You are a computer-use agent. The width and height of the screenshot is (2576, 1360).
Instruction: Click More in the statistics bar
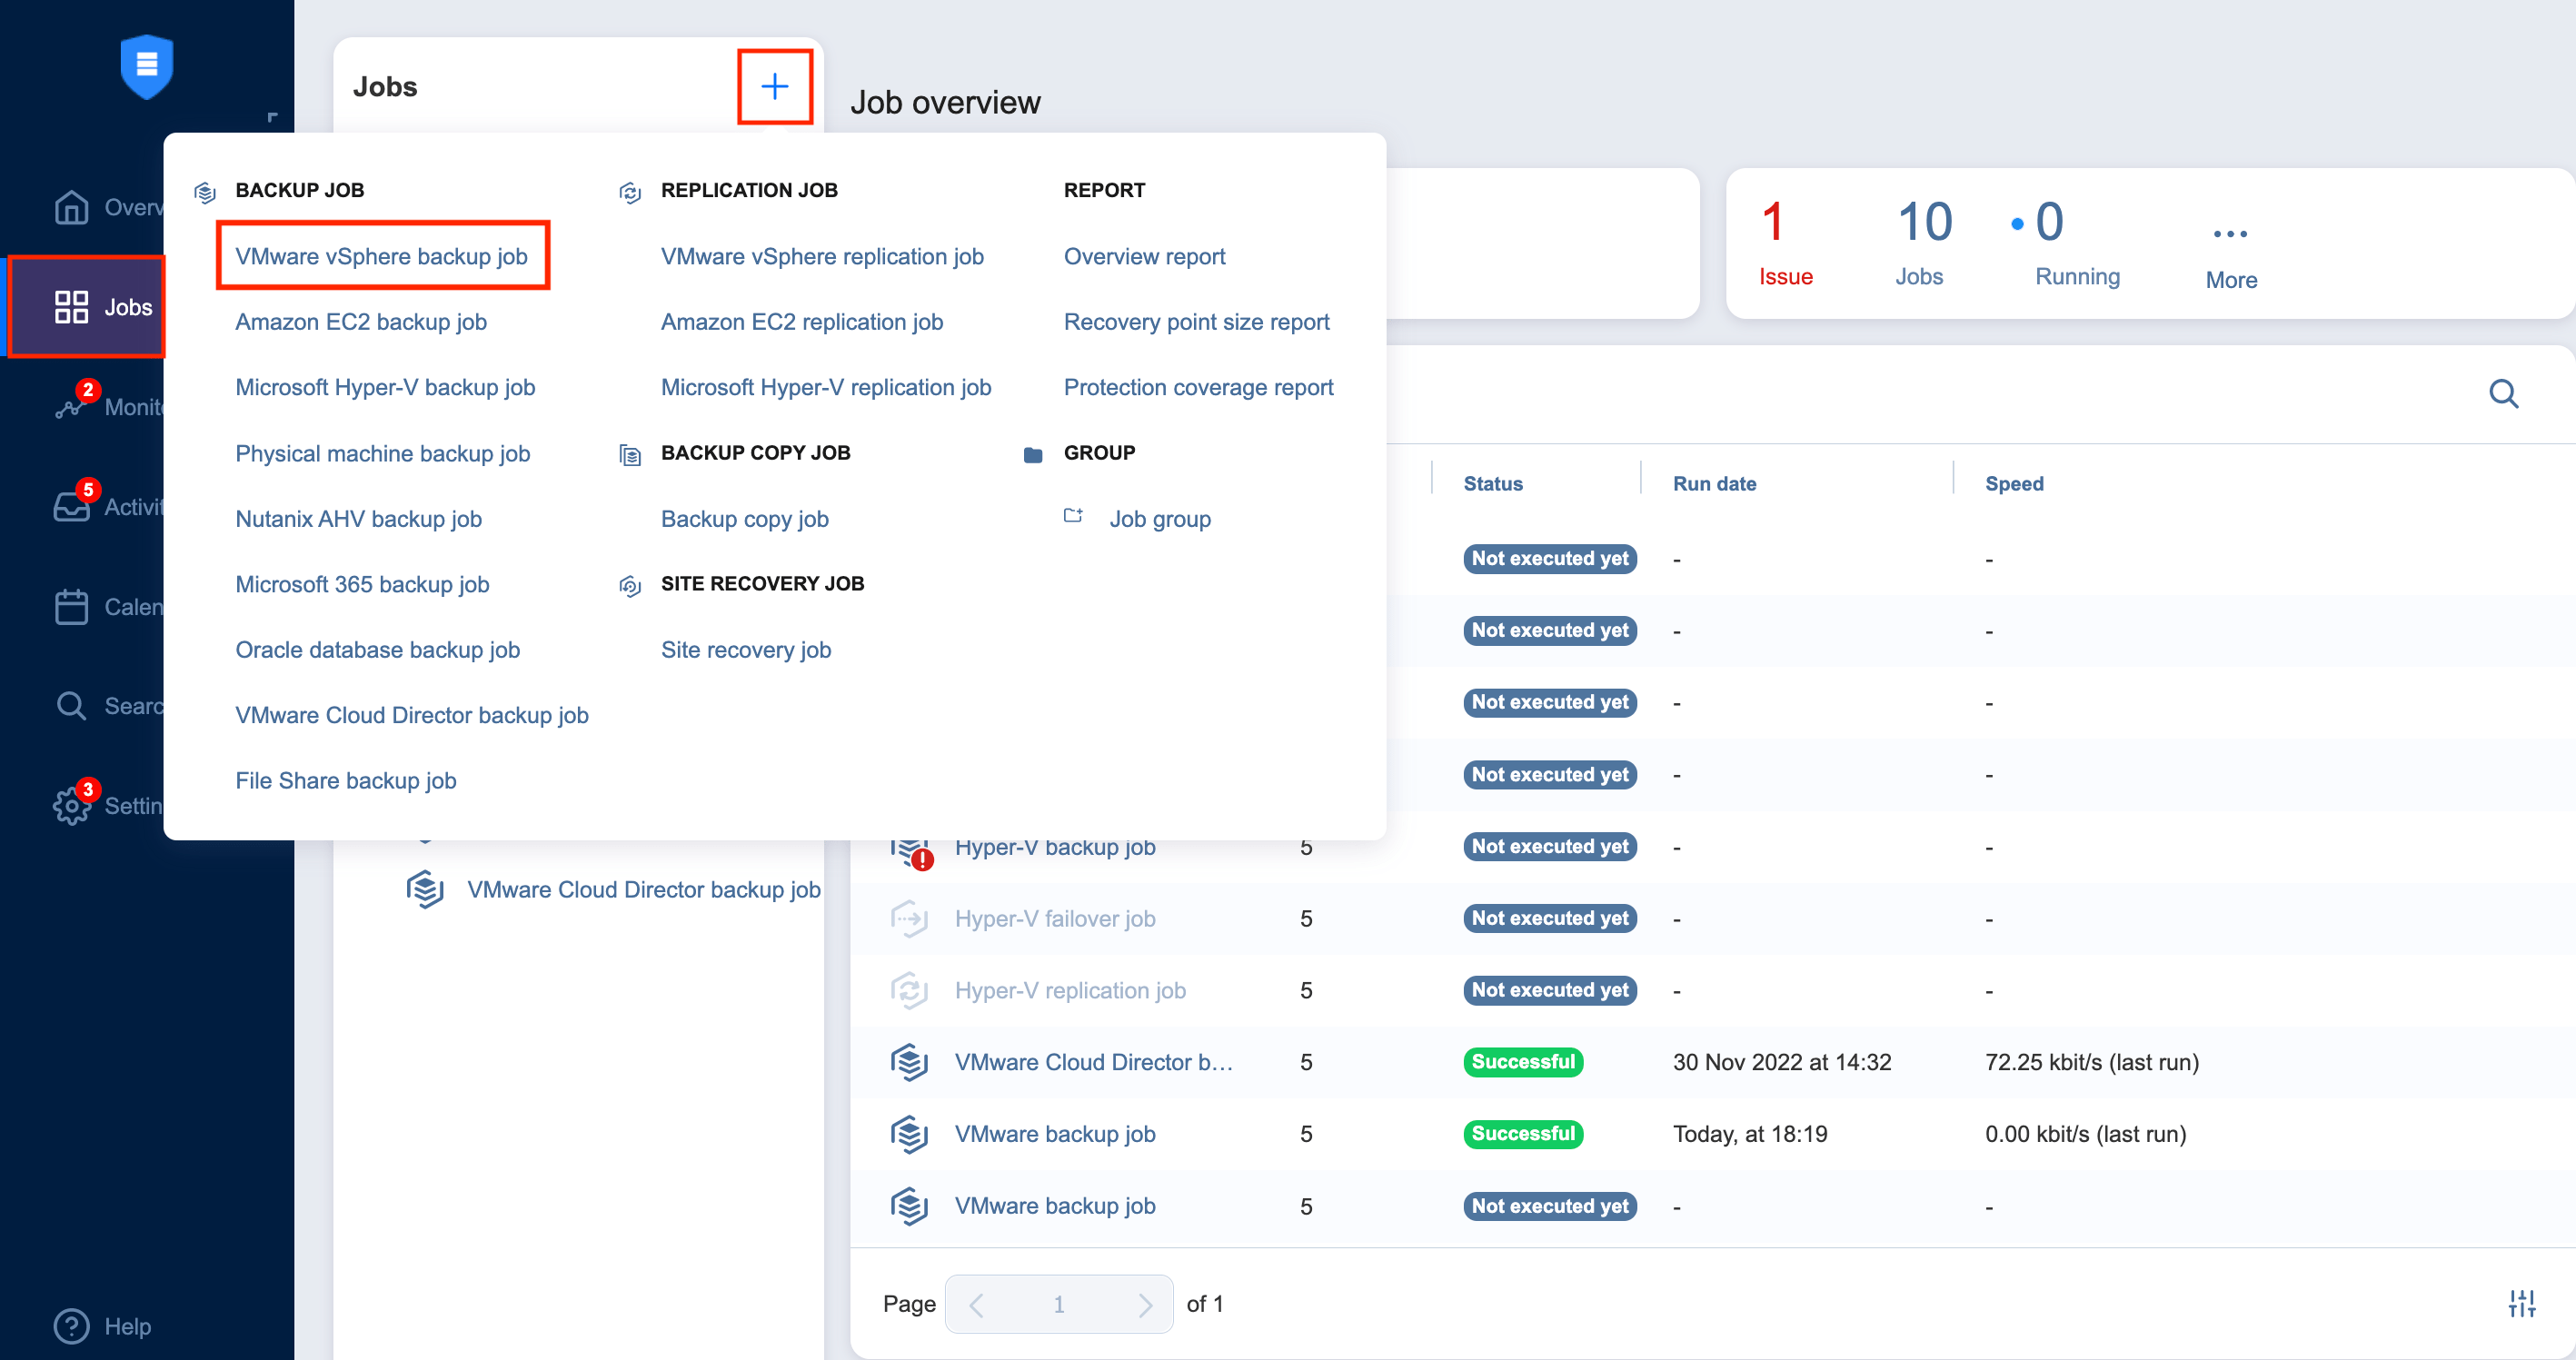[x=2231, y=250]
